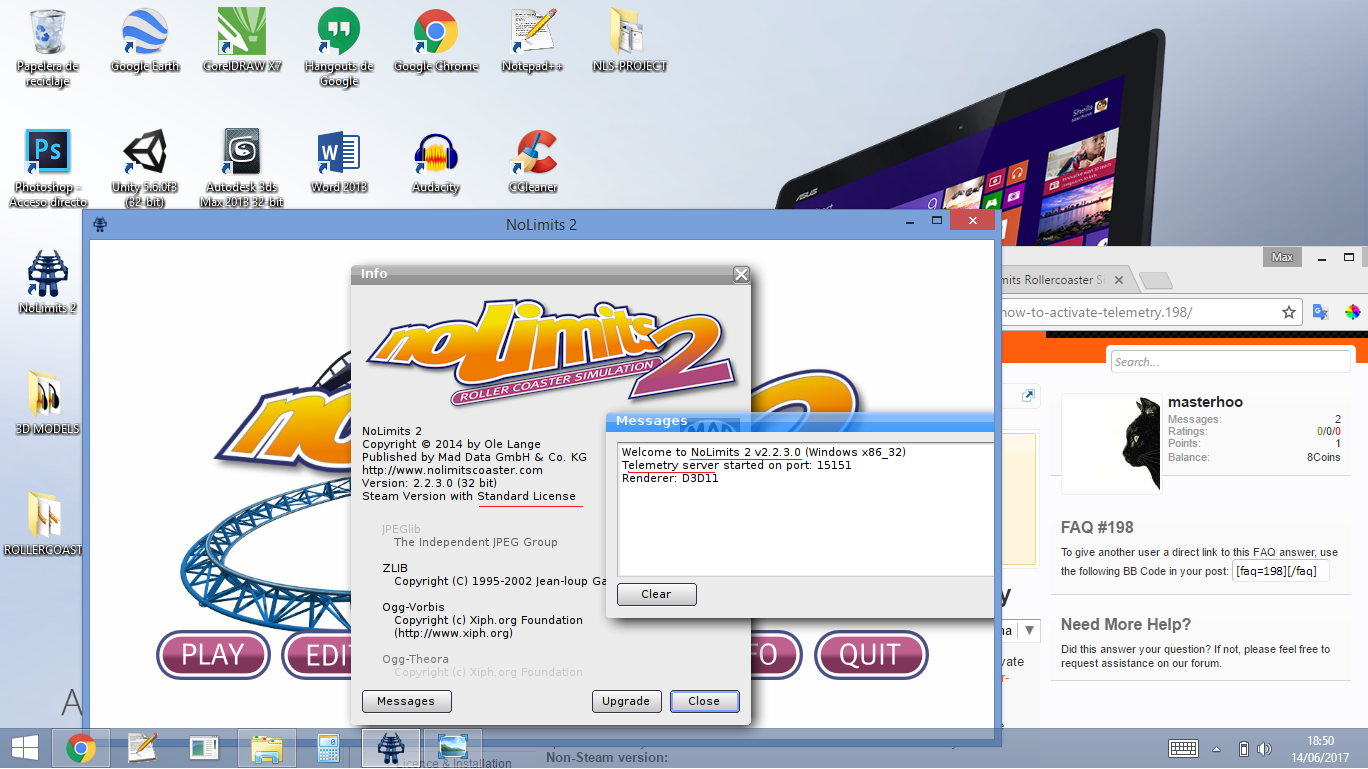Select the Unity 5.6.0f3 desktop icon

click(x=144, y=168)
